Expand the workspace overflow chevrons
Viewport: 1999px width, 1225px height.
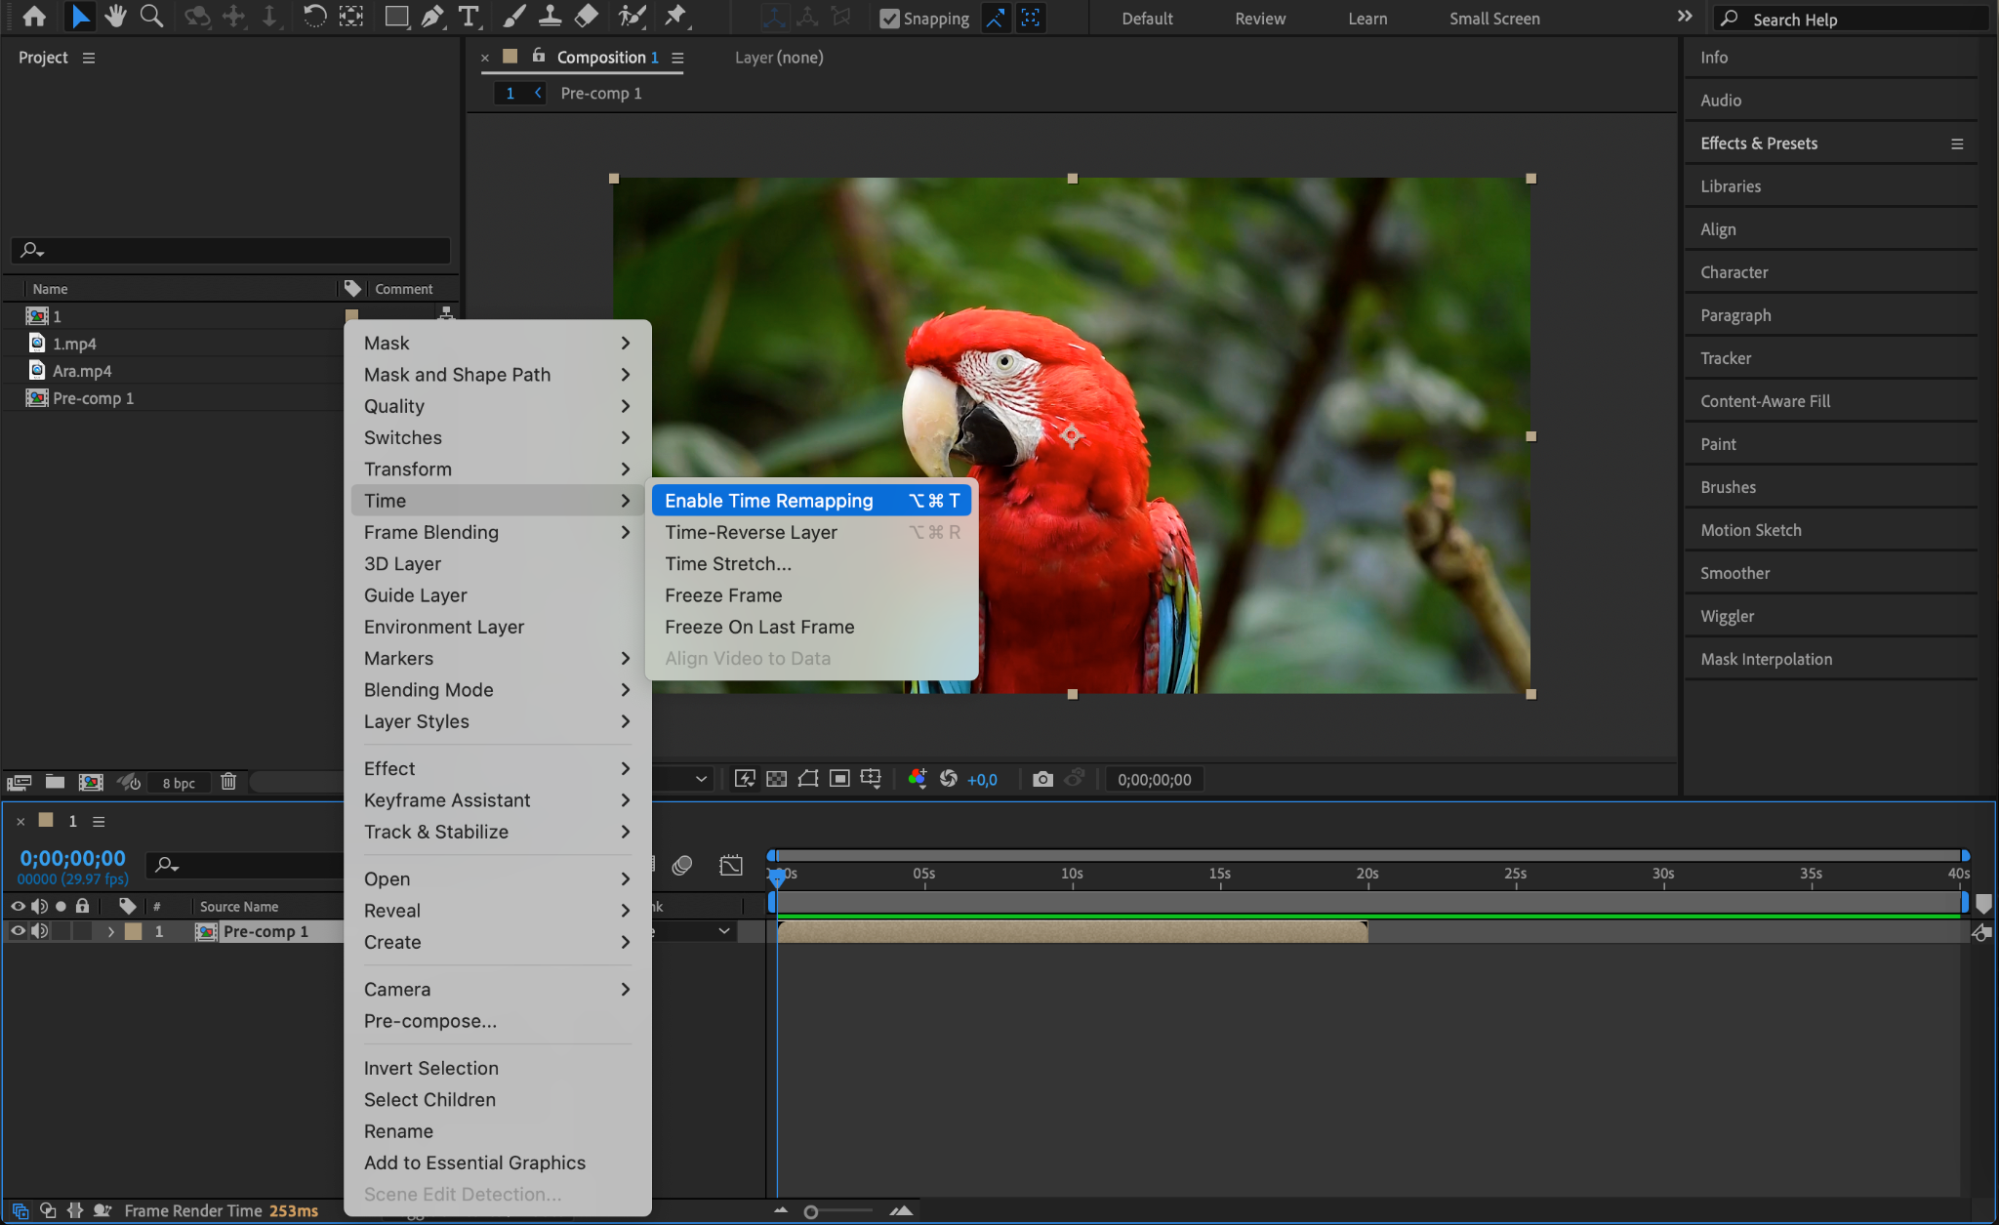tap(1684, 16)
